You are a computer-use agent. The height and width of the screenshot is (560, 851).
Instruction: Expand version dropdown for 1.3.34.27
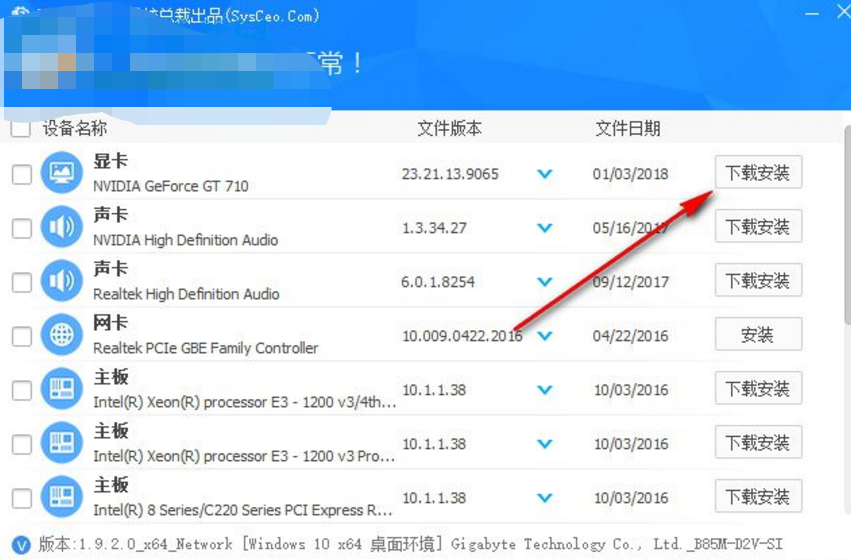(x=544, y=228)
